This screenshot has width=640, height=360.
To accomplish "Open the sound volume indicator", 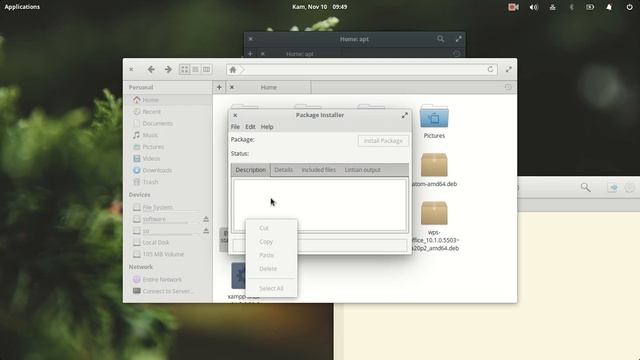I will click(533, 7).
